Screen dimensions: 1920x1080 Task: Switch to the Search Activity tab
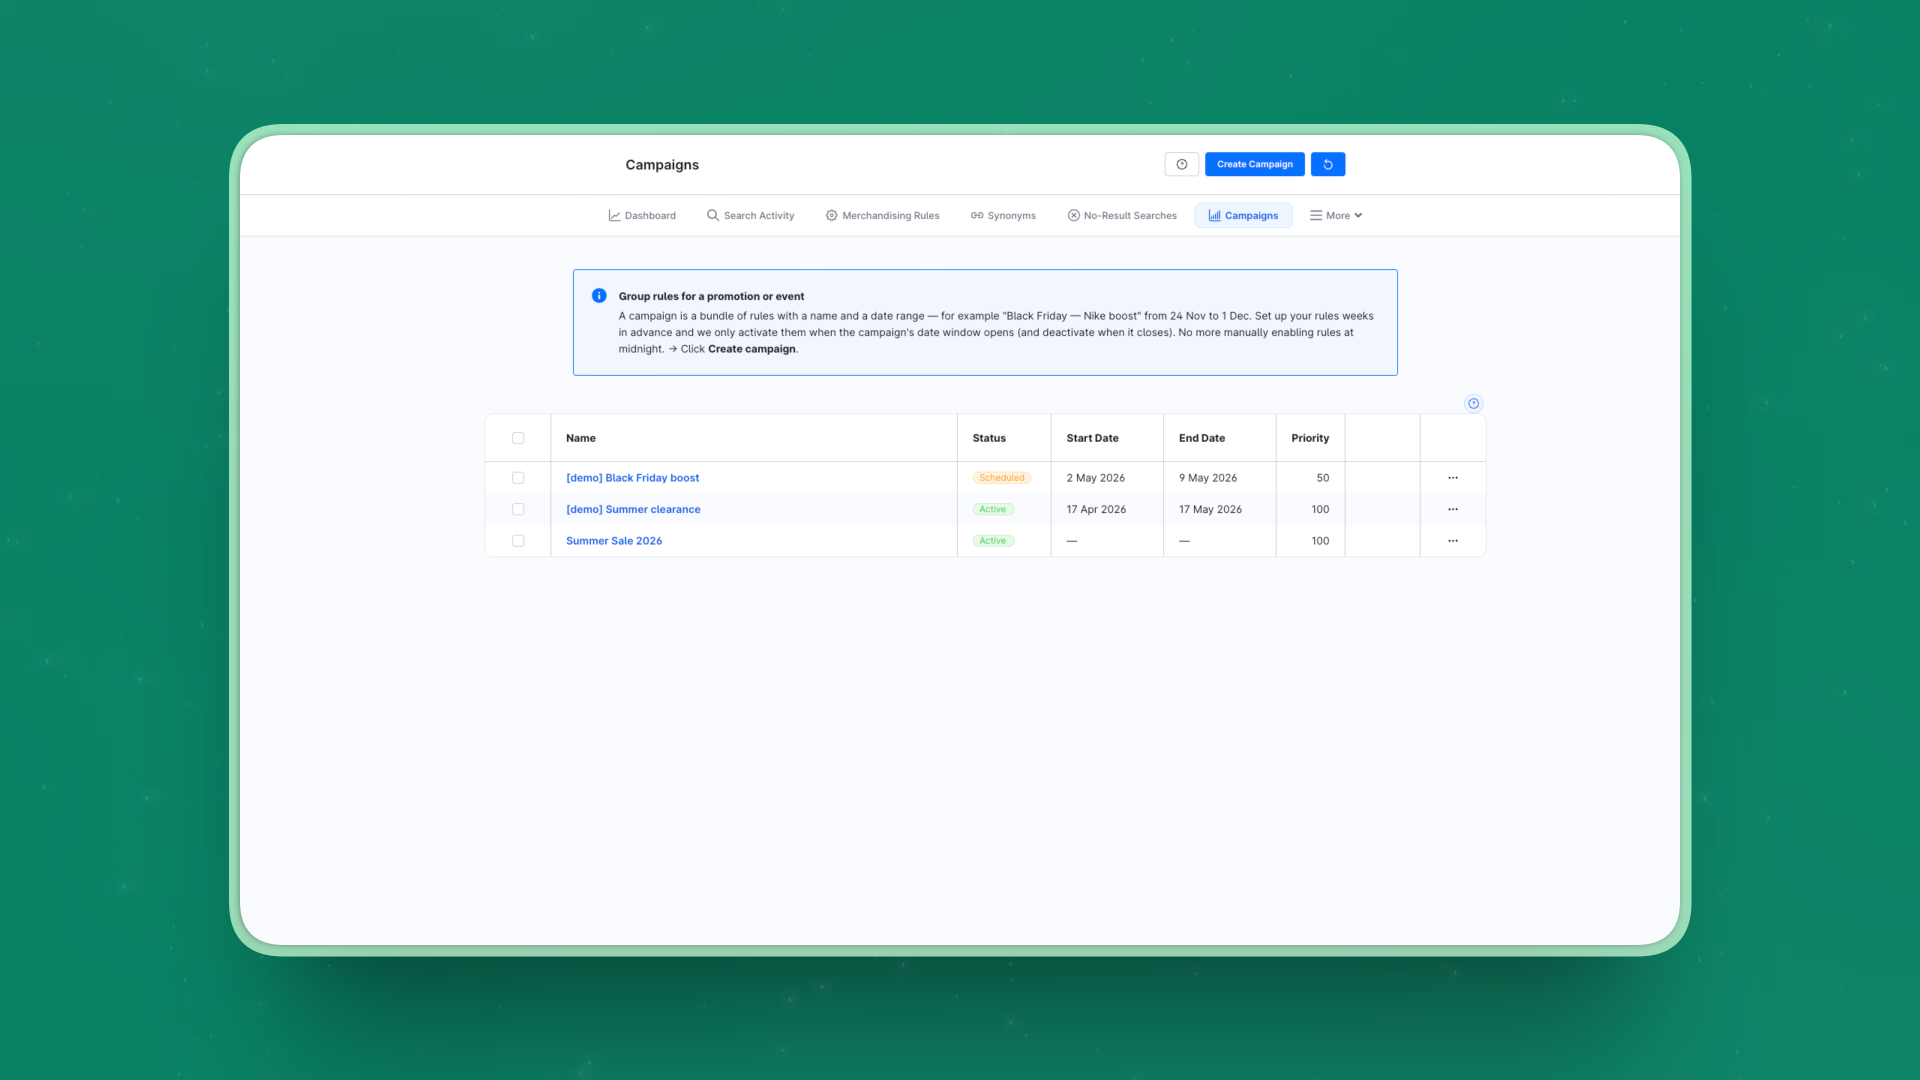[x=750, y=215]
